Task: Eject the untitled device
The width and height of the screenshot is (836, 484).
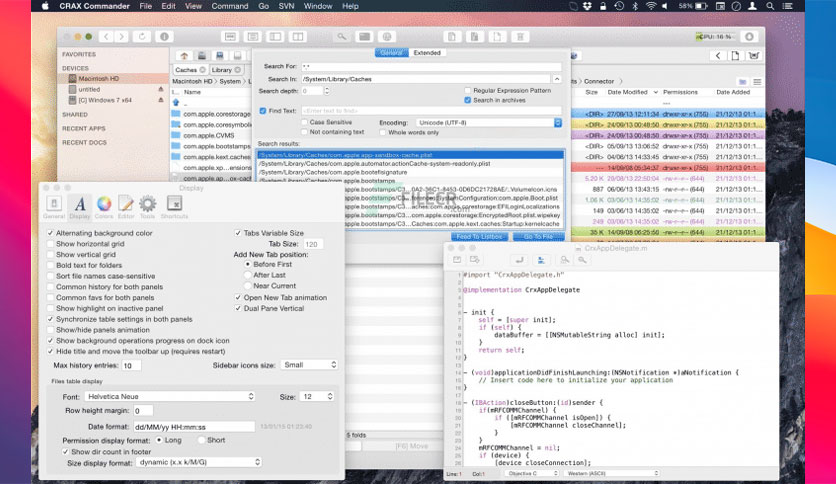Action: click(160, 89)
